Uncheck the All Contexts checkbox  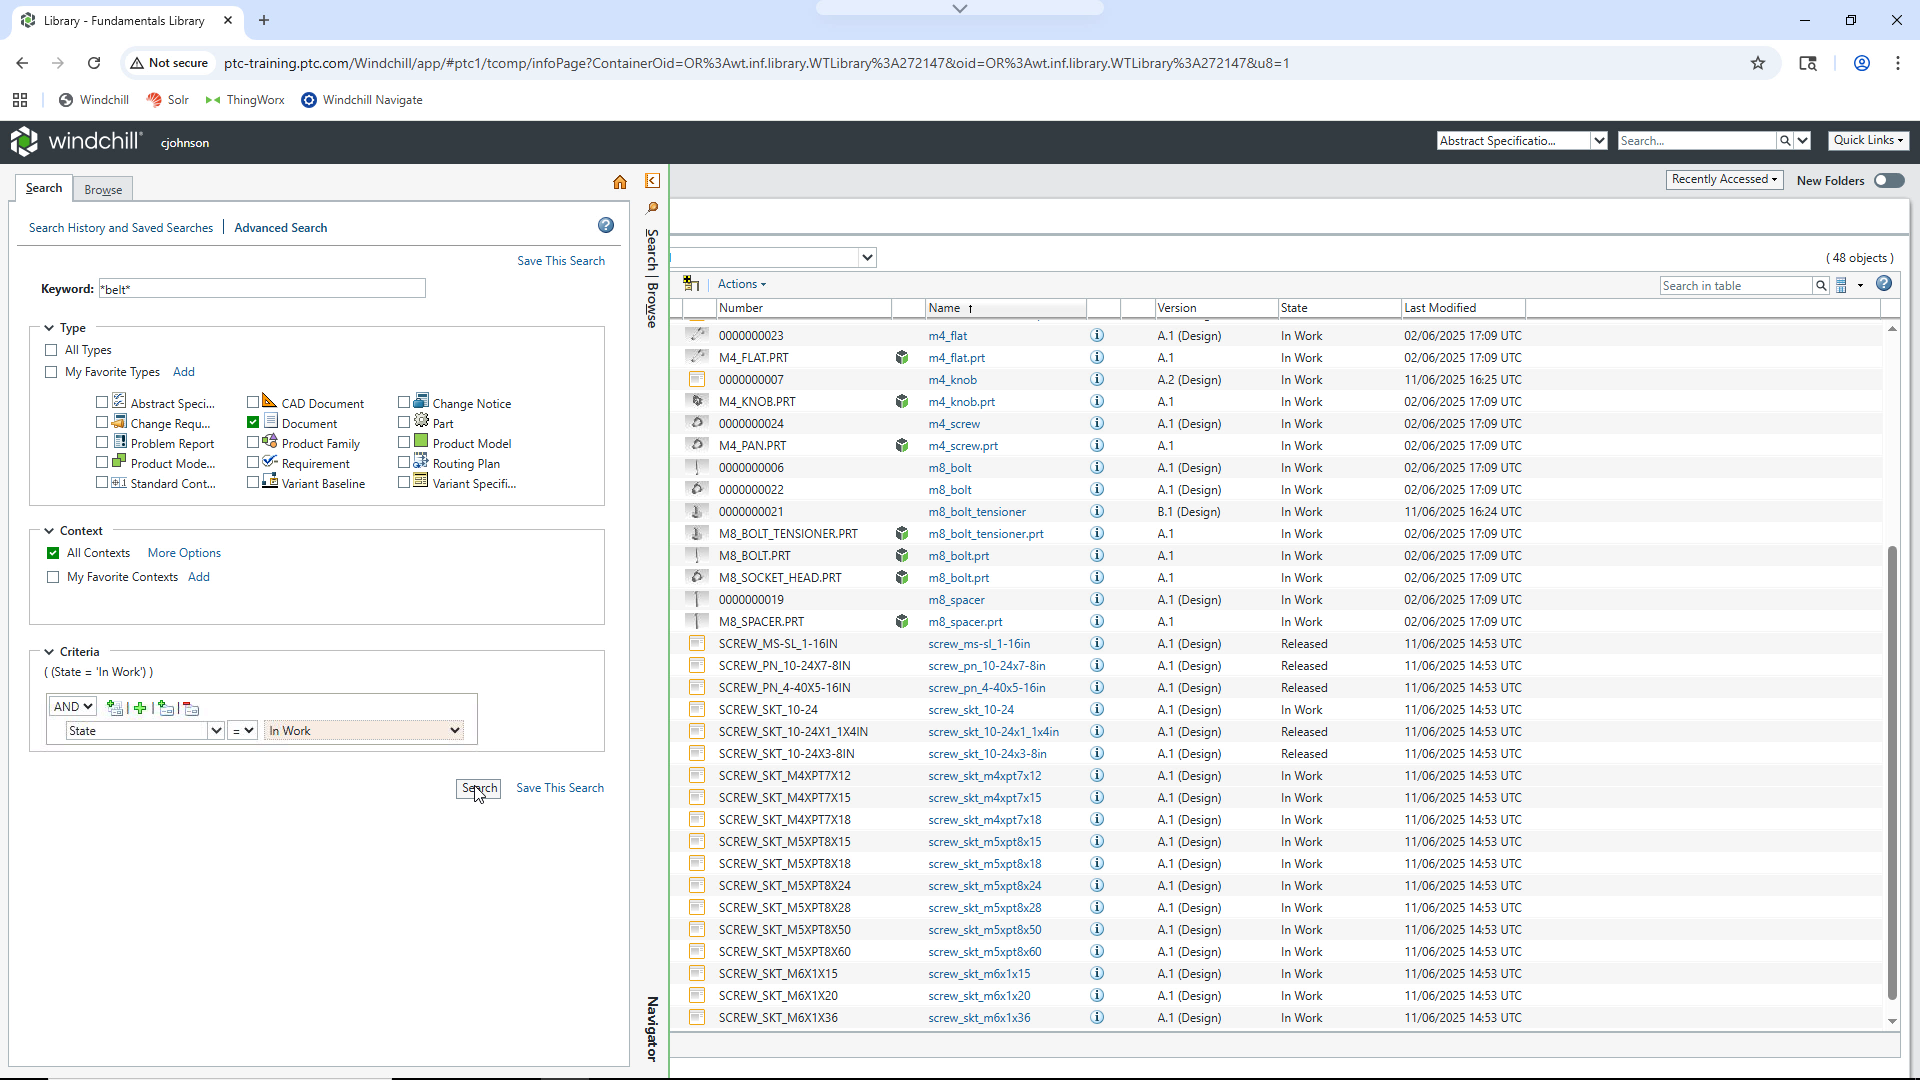53,553
